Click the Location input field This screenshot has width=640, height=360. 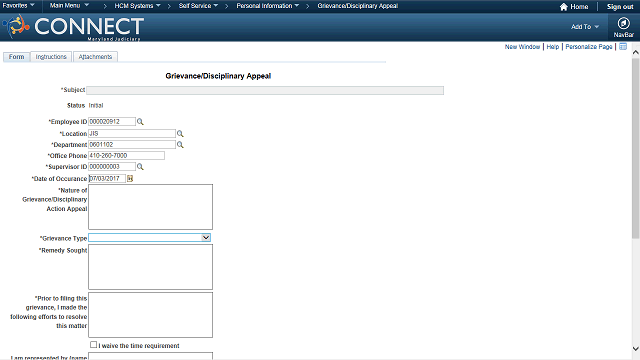(x=132, y=133)
